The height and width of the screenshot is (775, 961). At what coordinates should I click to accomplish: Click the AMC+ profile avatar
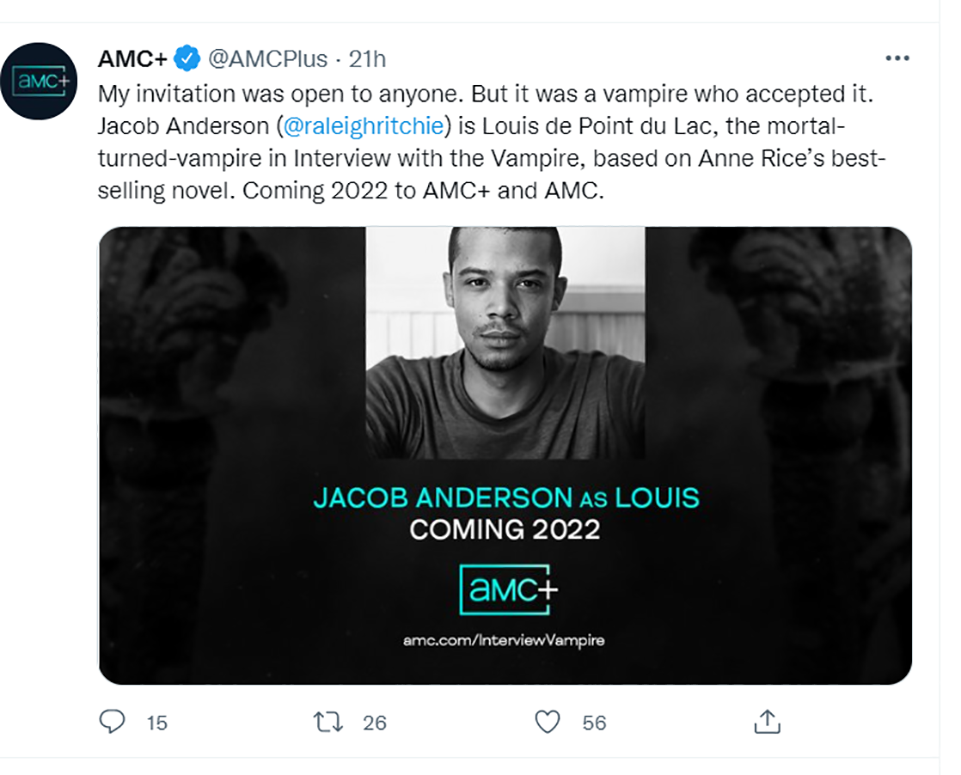coord(39,81)
